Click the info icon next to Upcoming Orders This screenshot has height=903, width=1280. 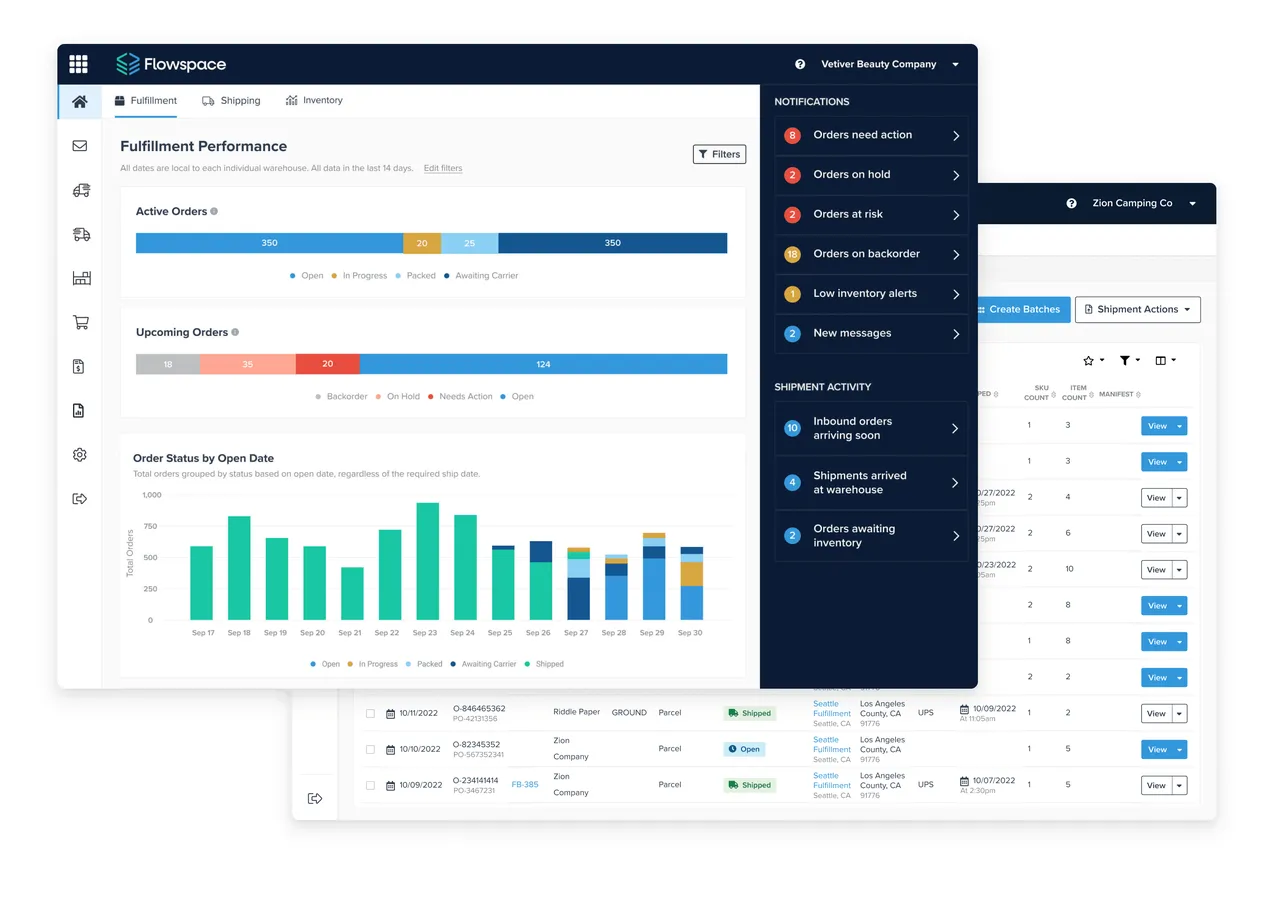235,332
